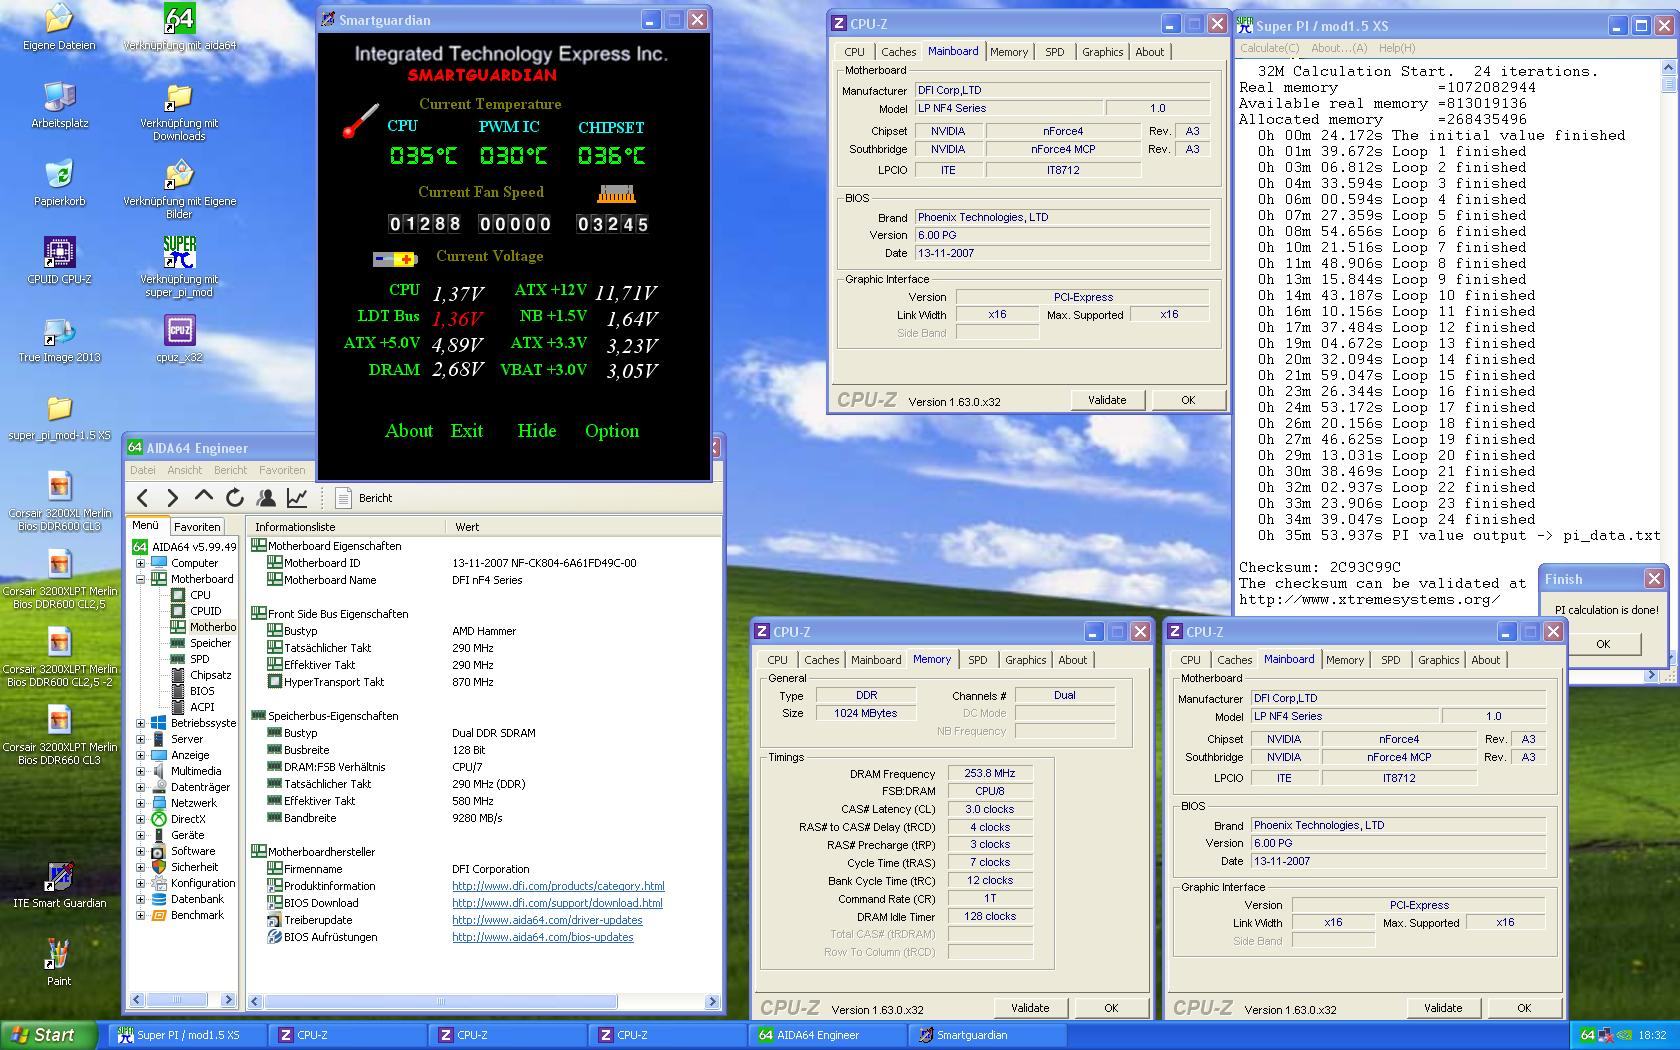Select the CPUID tree item

(x=205, y=611)
